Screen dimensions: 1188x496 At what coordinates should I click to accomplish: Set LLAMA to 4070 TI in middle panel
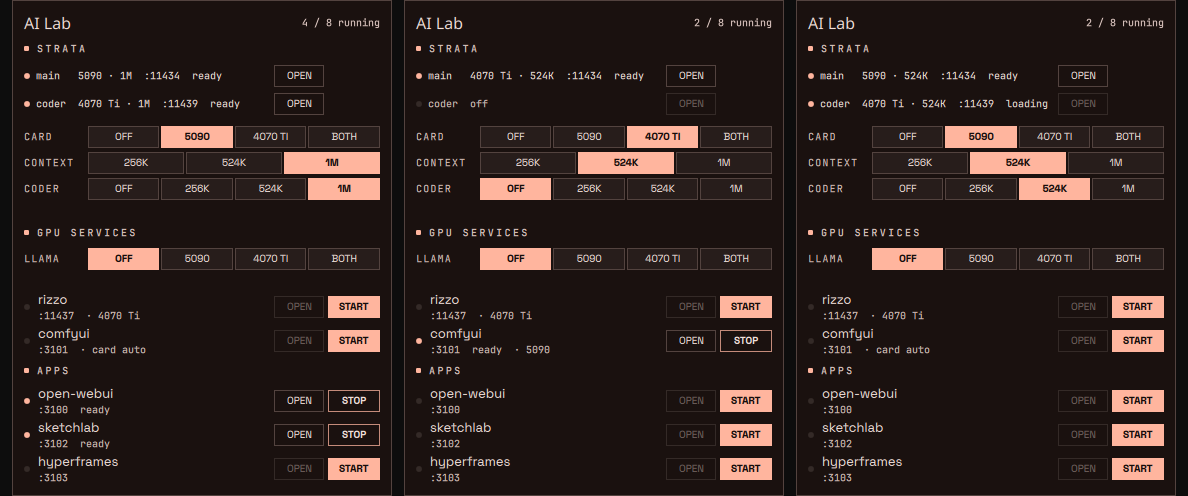[x=662, y=259]
